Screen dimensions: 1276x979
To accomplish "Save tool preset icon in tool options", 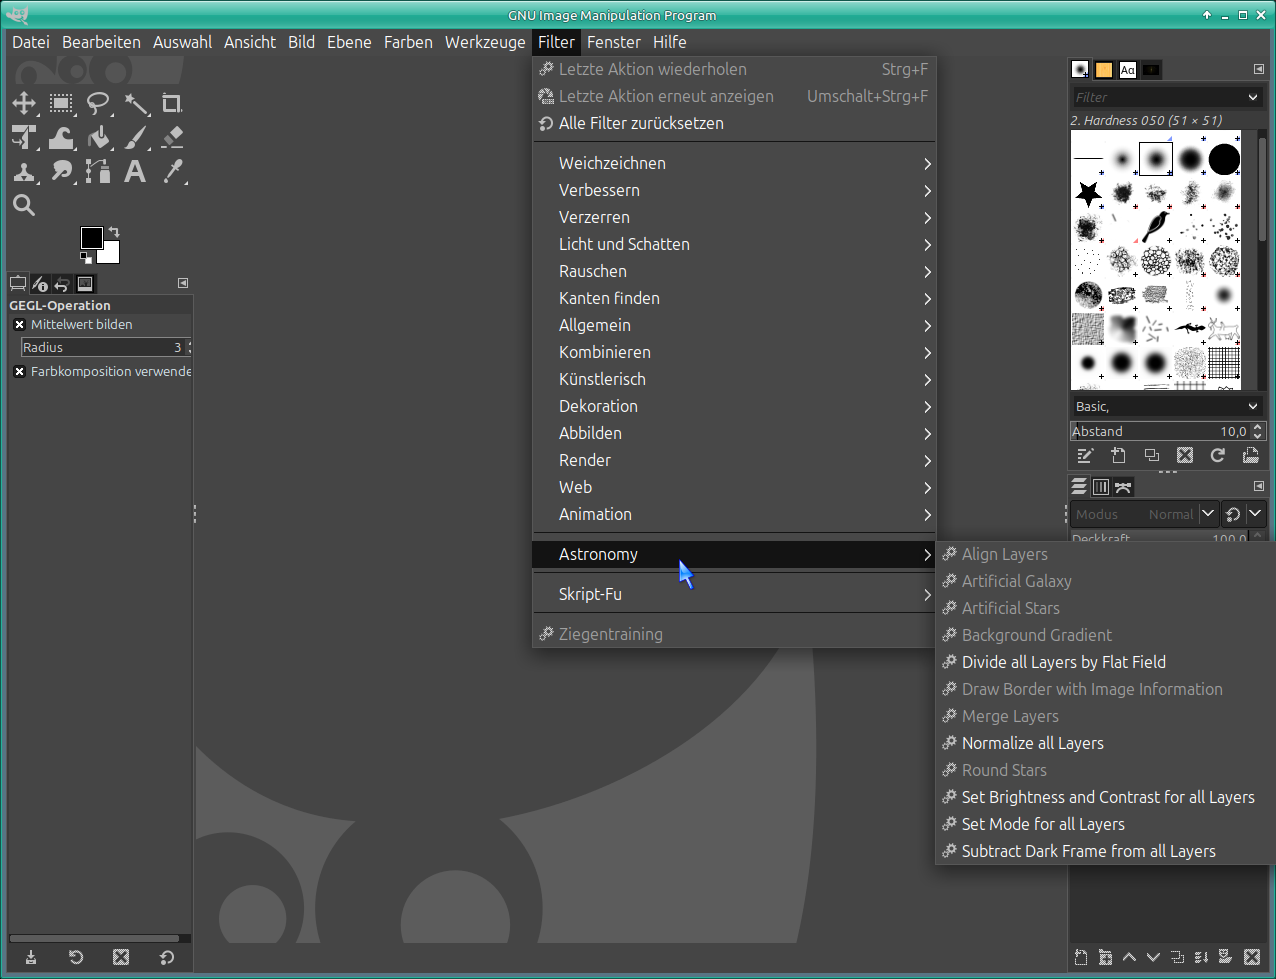I will [31, 957].
